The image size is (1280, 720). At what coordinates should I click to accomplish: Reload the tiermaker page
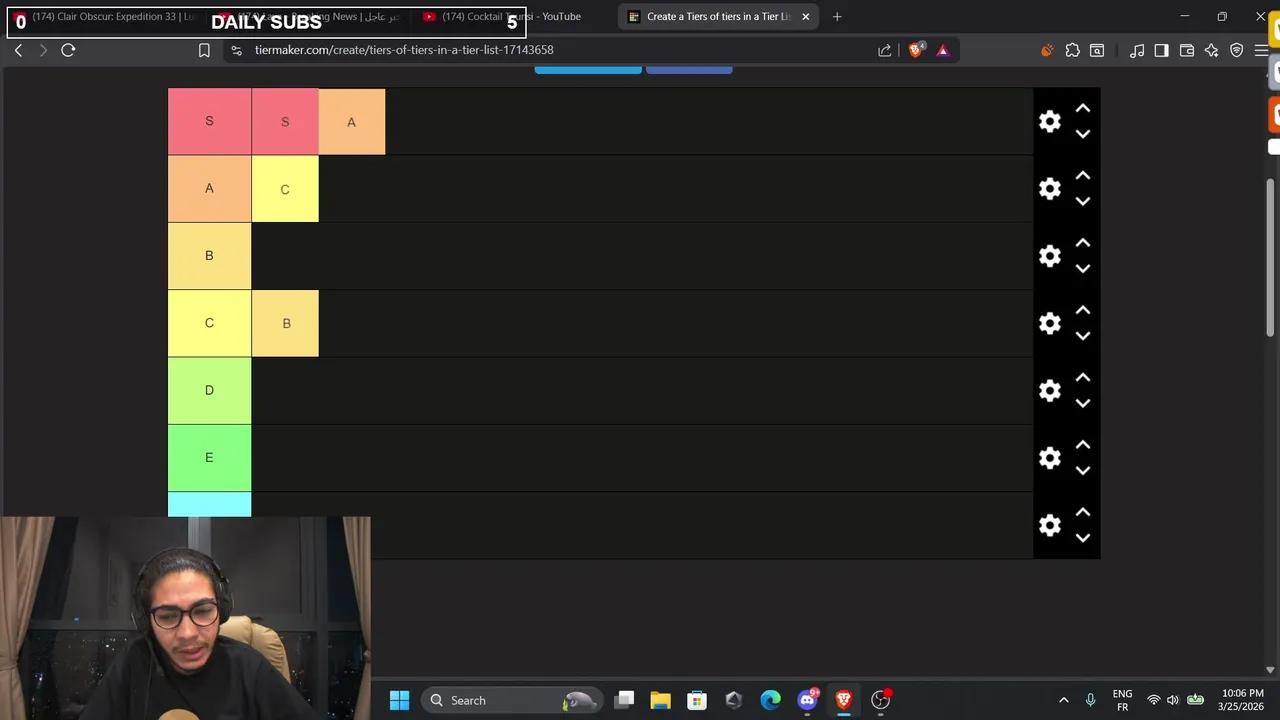click(68, 50)
